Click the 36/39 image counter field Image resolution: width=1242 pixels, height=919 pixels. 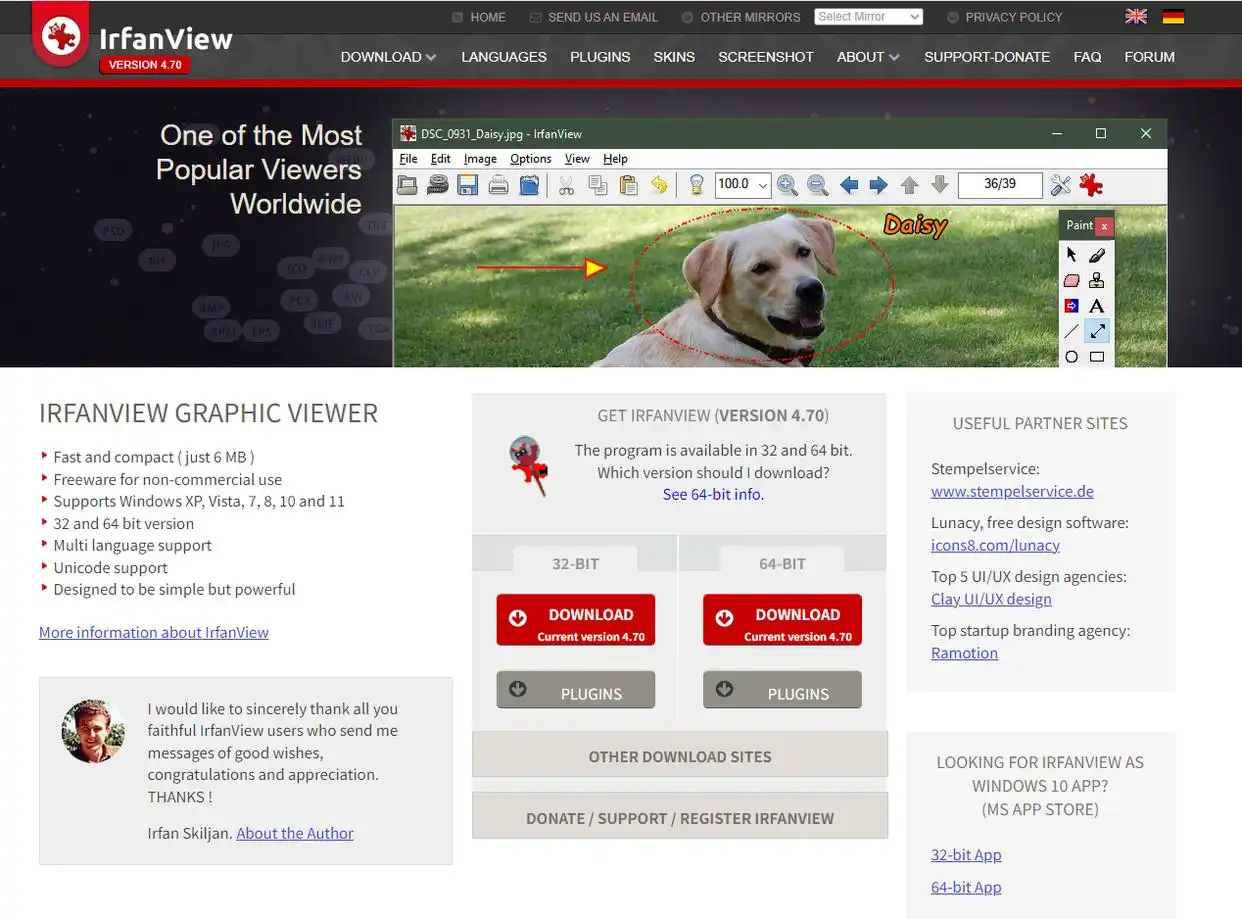(x=1000, y=184)
